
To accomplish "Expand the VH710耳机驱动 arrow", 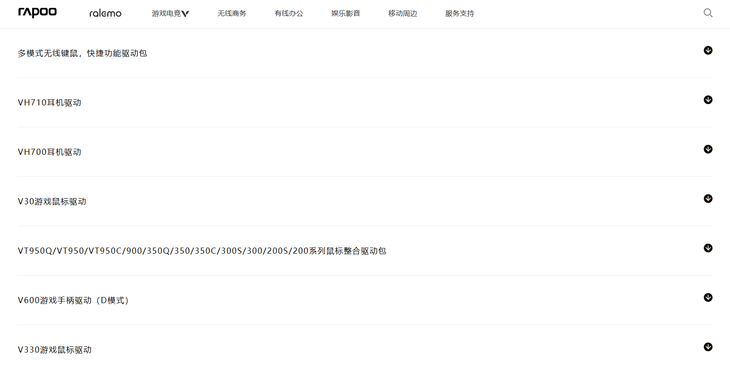I will tap(708, 100).
